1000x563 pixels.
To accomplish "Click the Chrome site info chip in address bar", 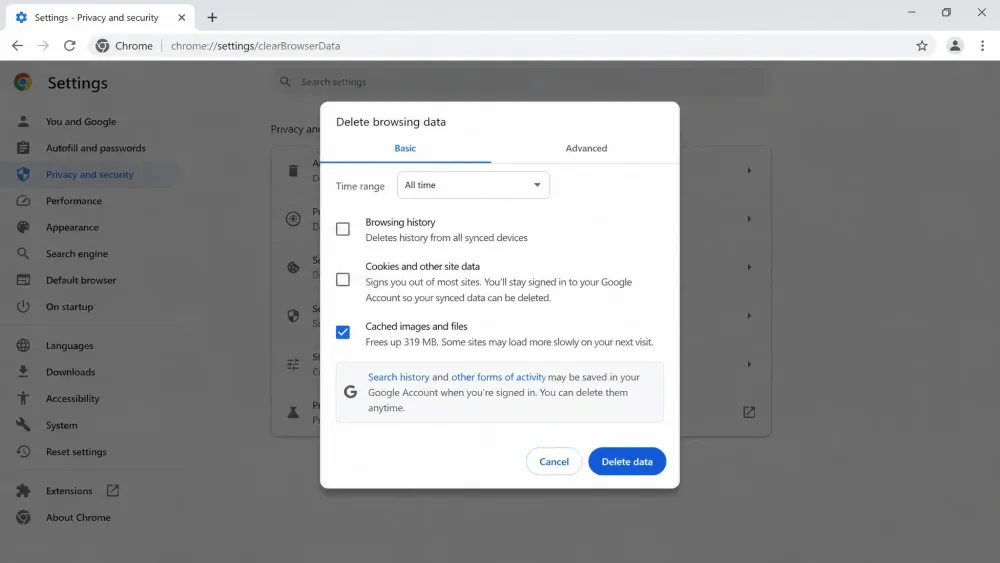I will (124, 46).
